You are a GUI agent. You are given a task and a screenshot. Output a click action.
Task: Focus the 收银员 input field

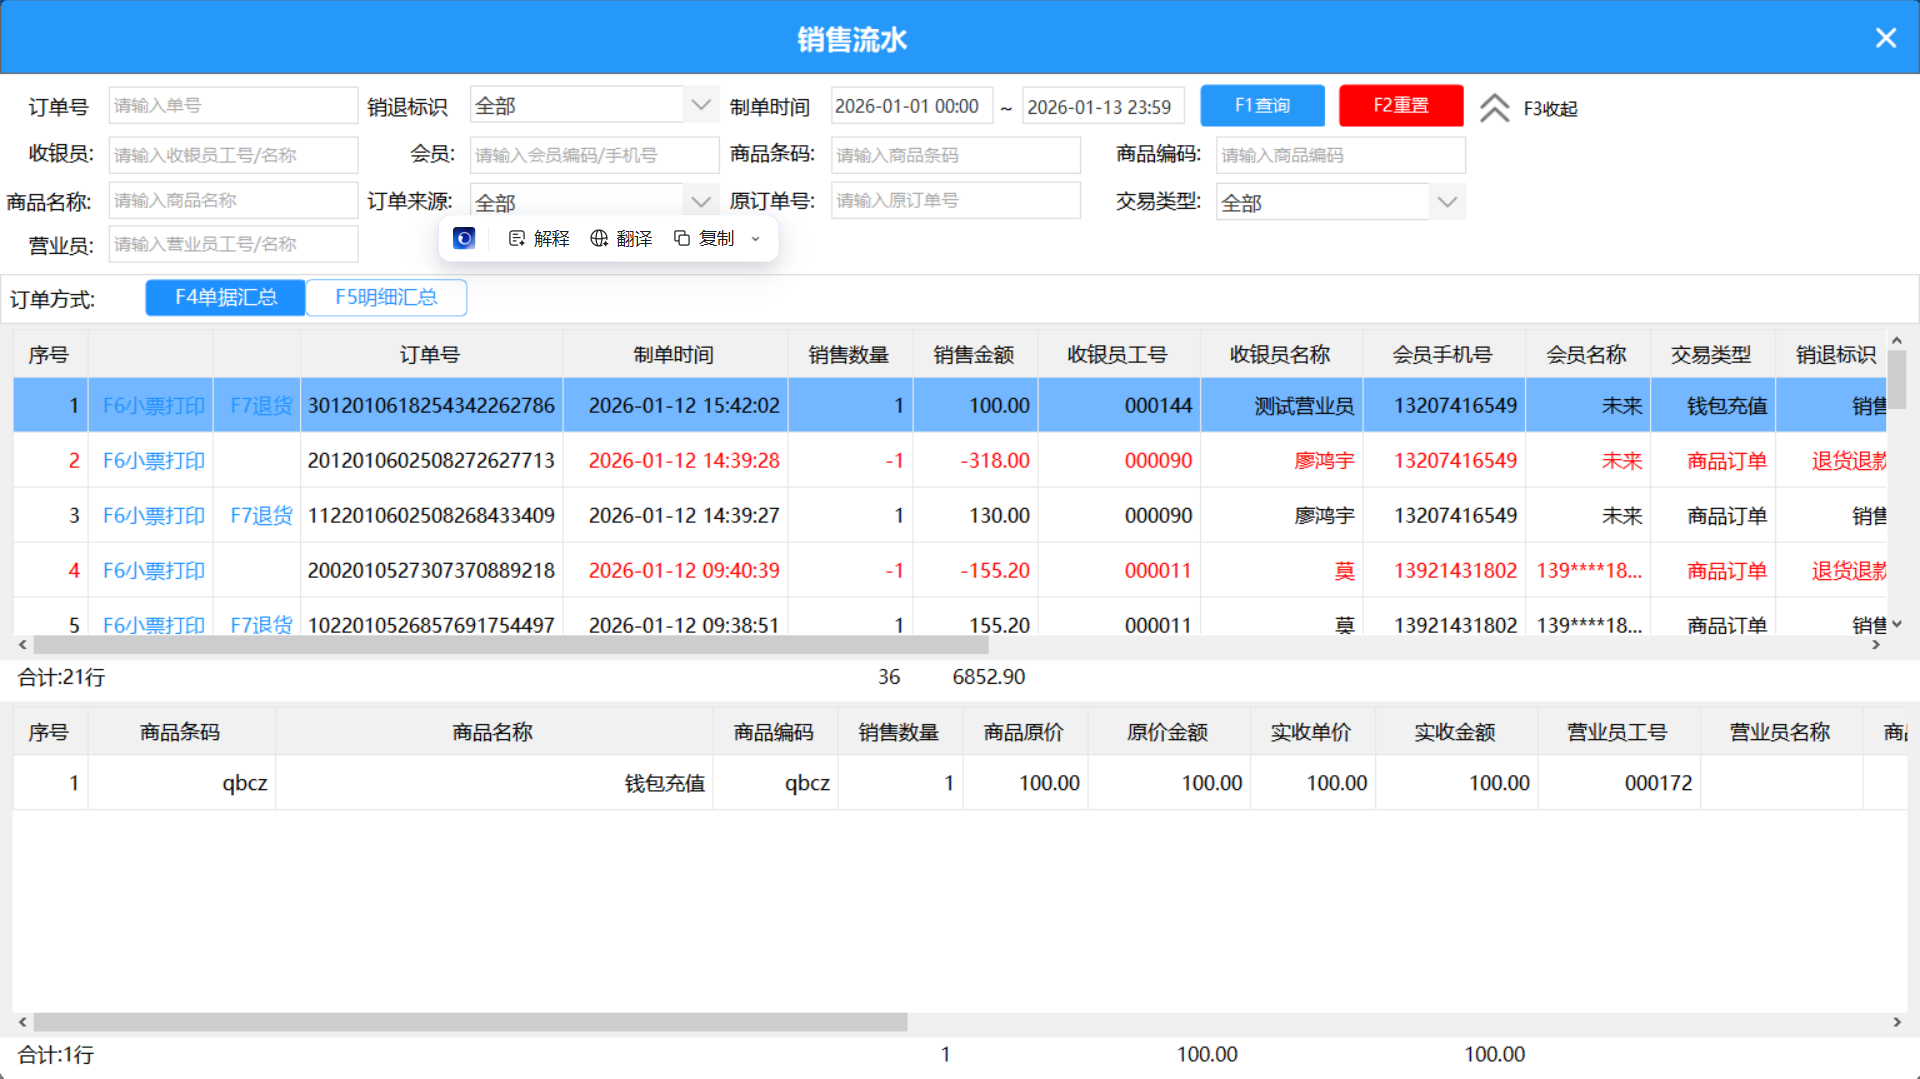click(233, 155)
